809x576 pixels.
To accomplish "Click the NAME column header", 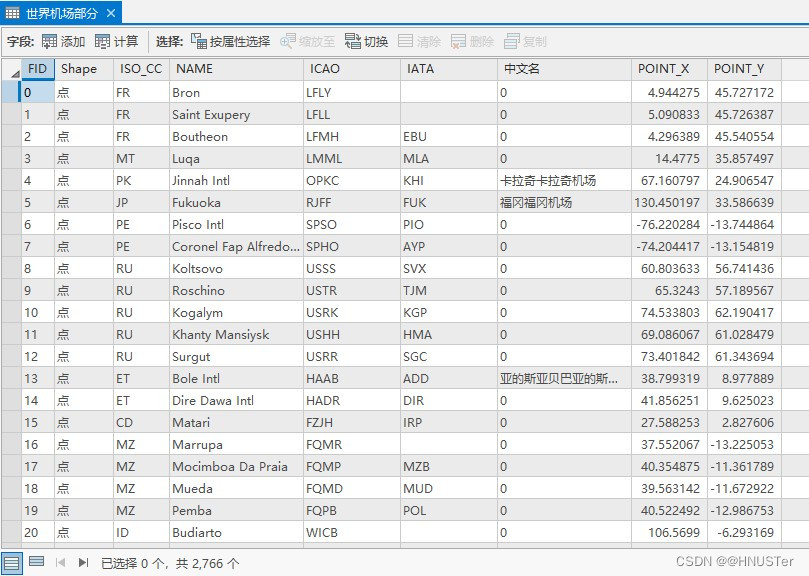I will tap(236, 69).
